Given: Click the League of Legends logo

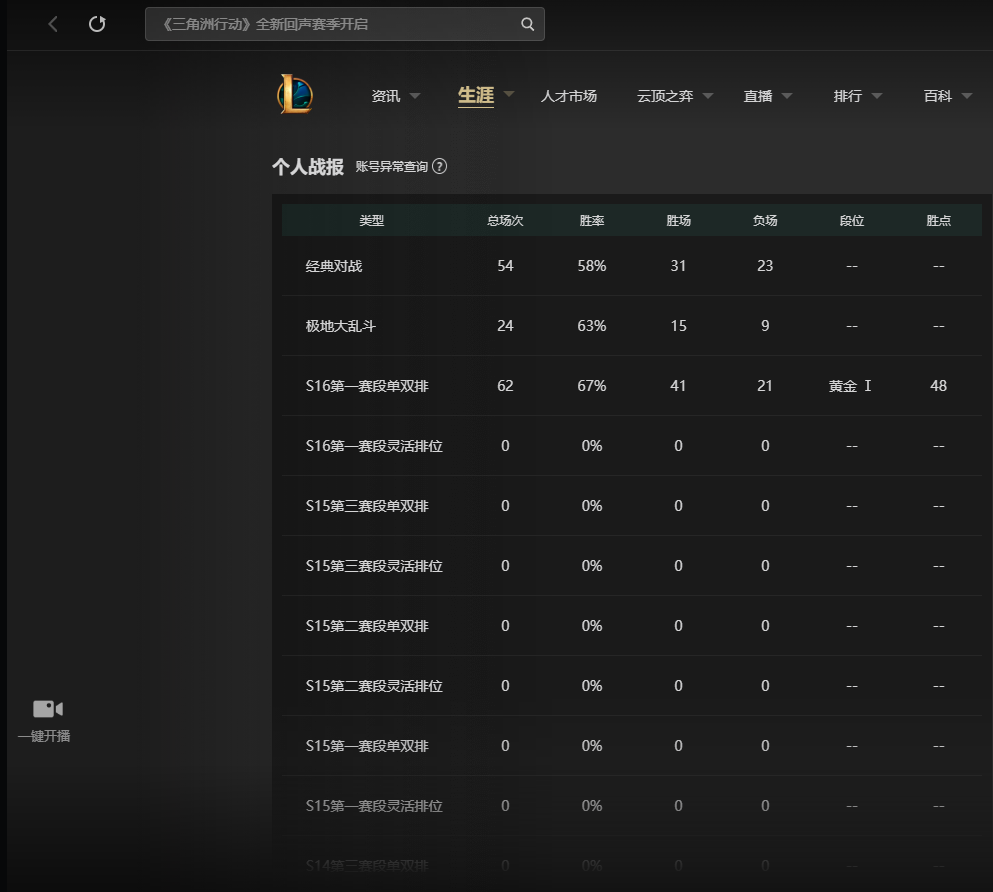Looking at the screenshot, I should click(x=295, y=95).
